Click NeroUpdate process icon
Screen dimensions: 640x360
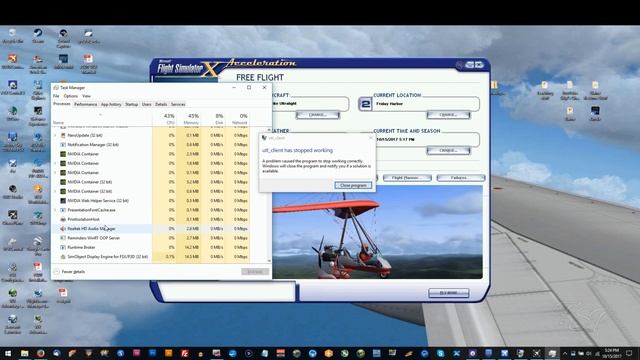[63, 135]
